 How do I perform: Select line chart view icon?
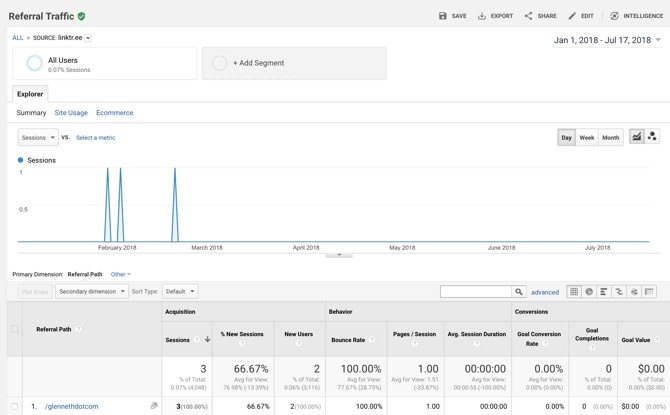pos(636,137)
